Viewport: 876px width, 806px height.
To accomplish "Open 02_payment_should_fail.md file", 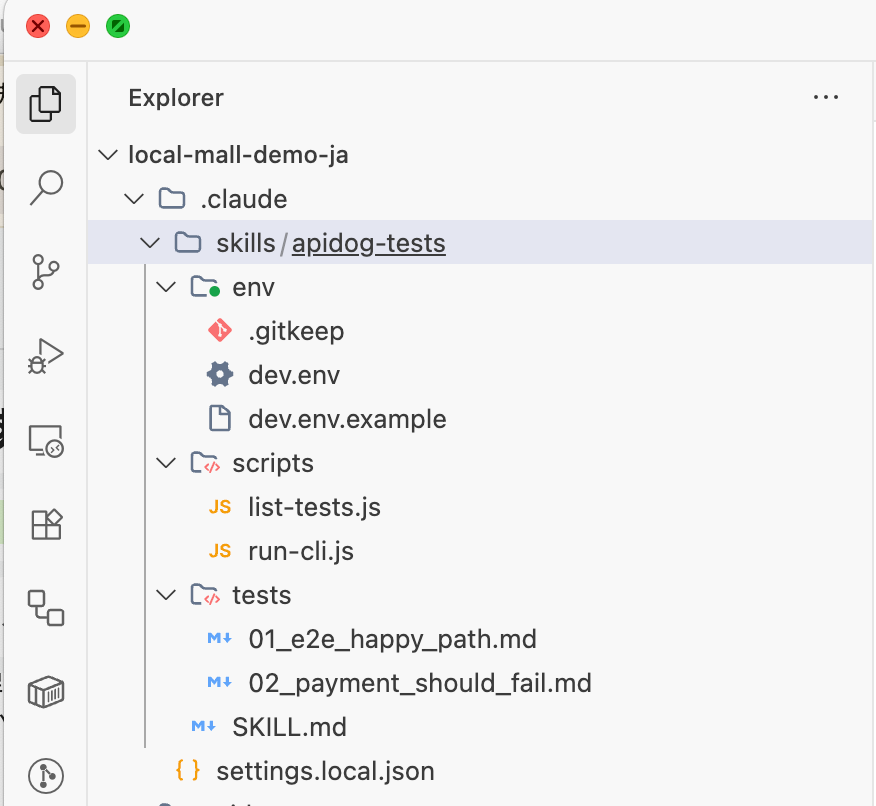I will click(420, 683).
